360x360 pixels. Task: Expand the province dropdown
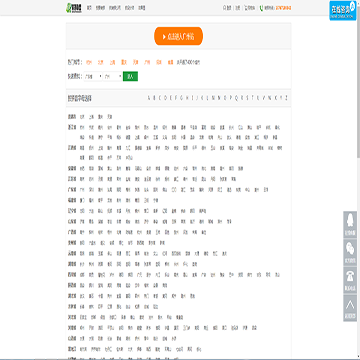(x=93, y=77)
